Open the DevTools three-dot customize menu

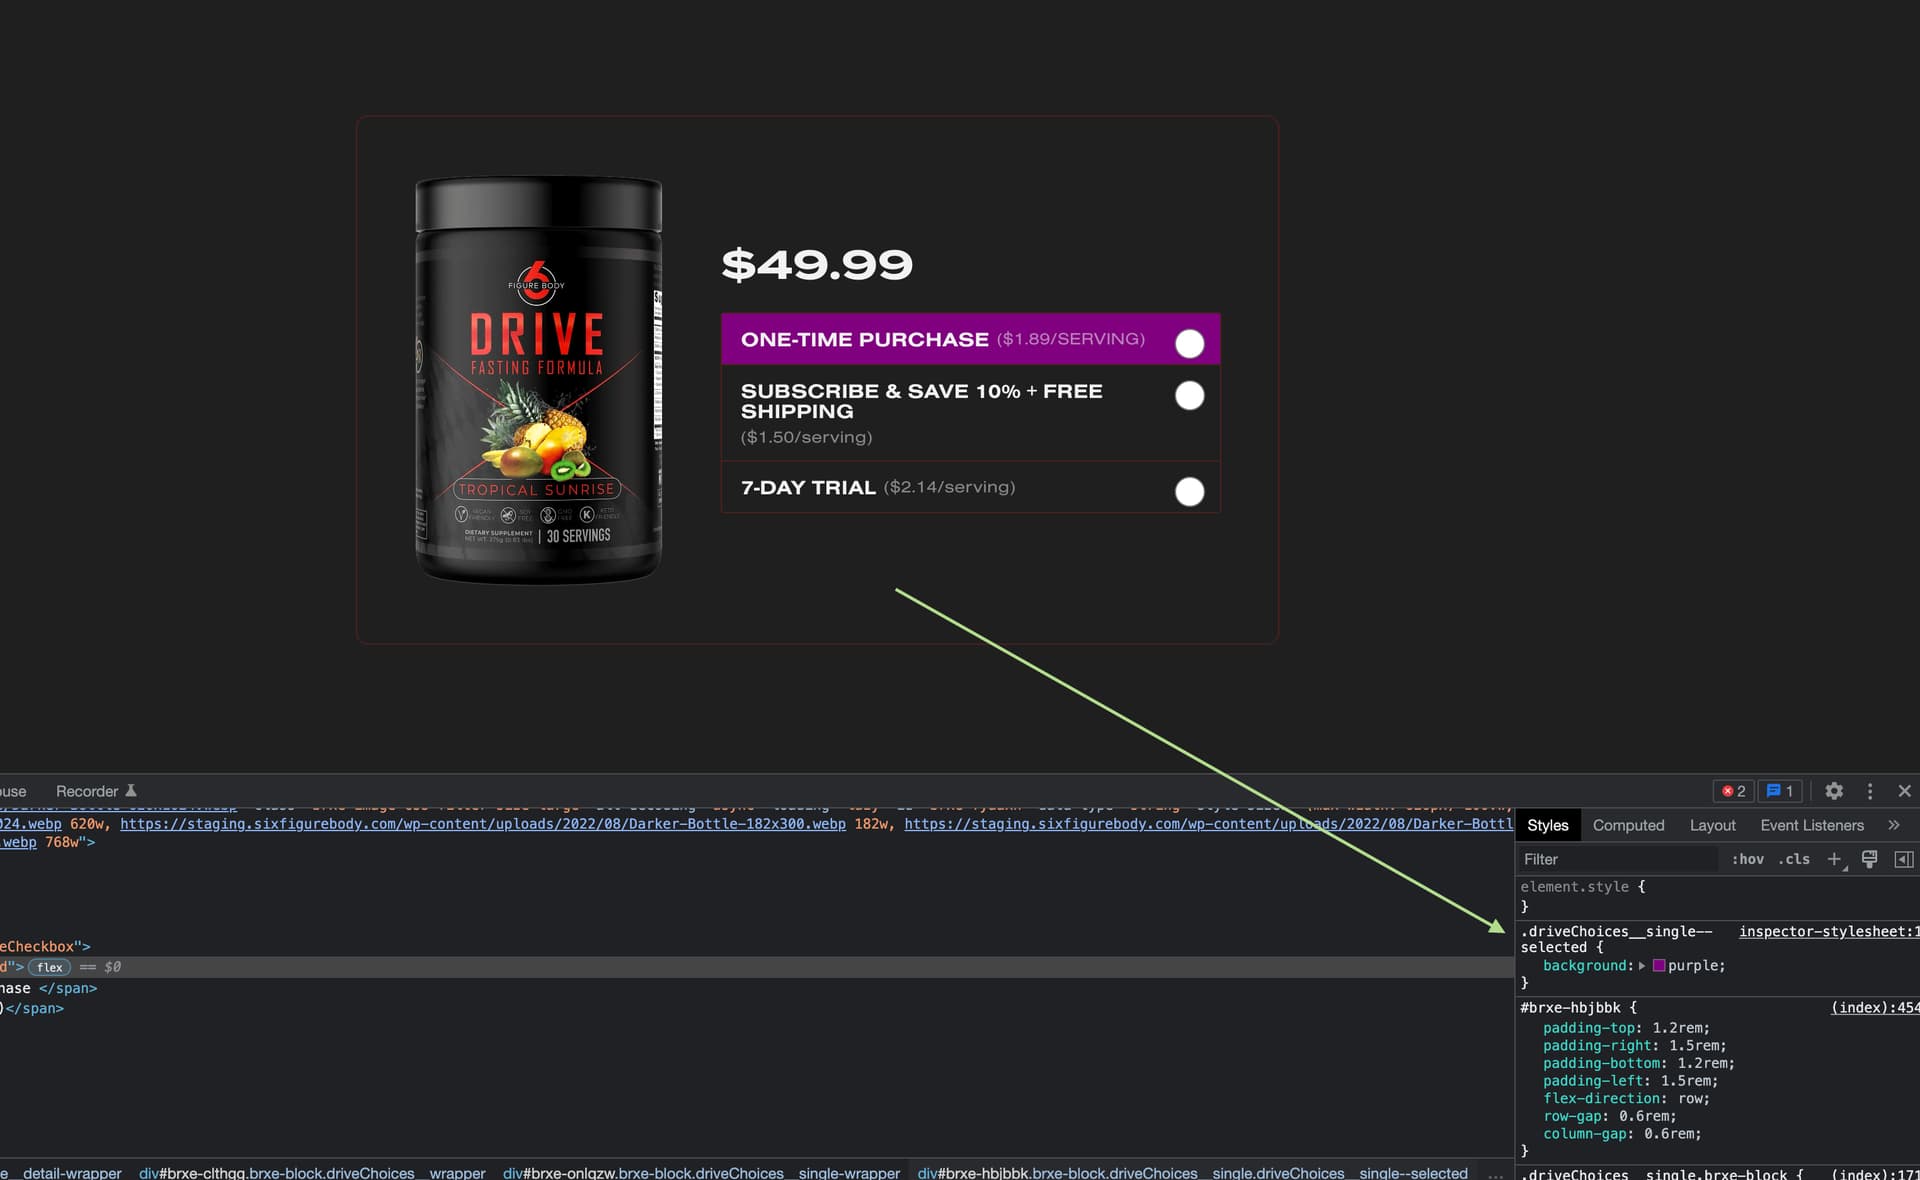tap(1870, 791)
